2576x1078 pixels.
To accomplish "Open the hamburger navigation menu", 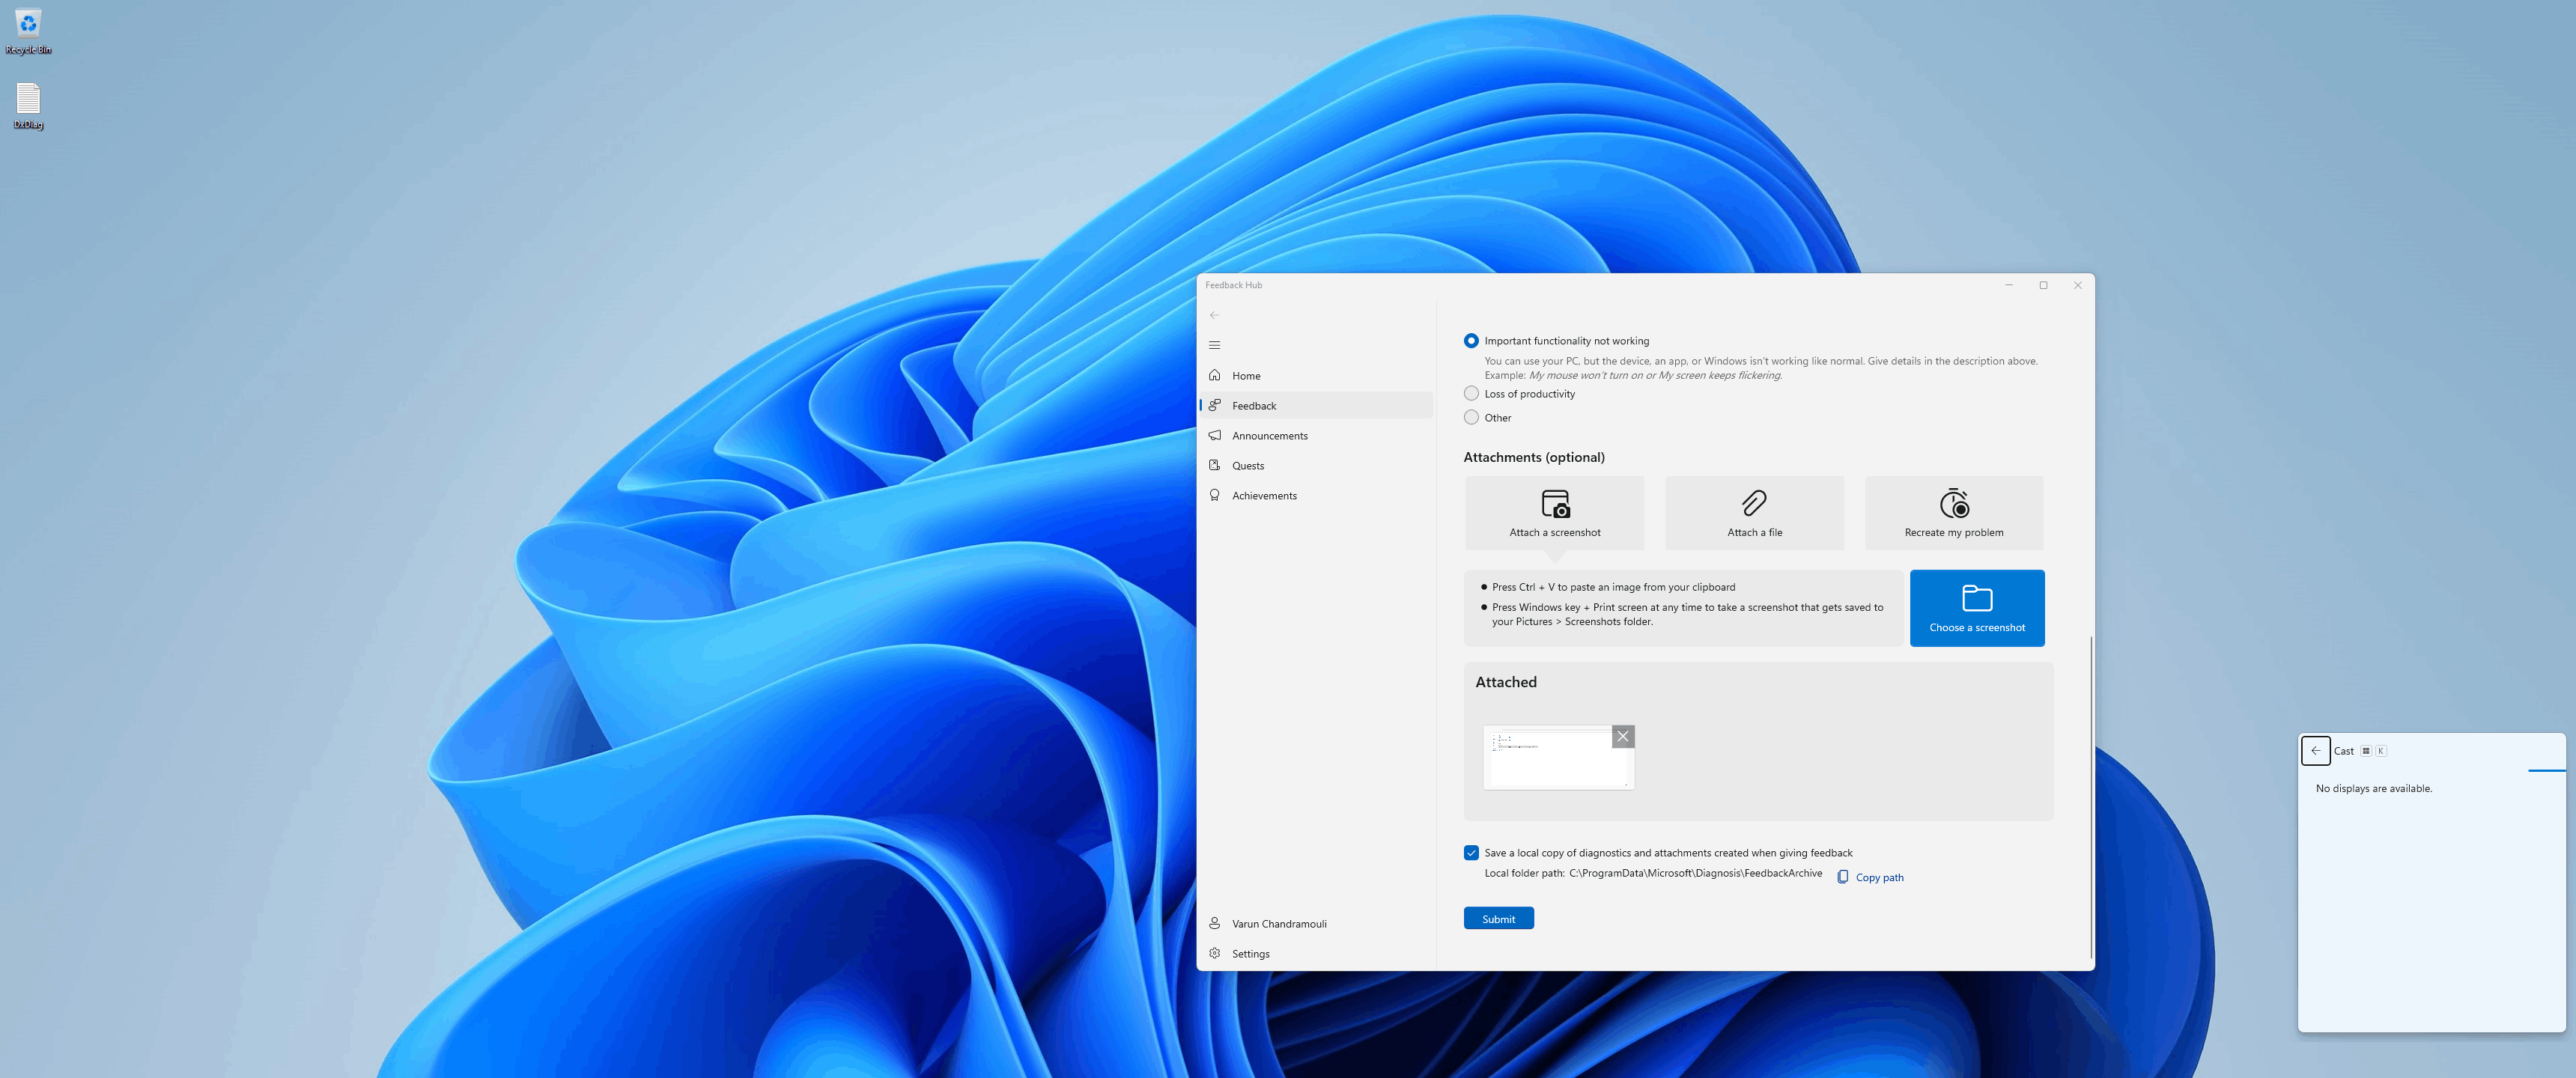I will pos(1214,345).
